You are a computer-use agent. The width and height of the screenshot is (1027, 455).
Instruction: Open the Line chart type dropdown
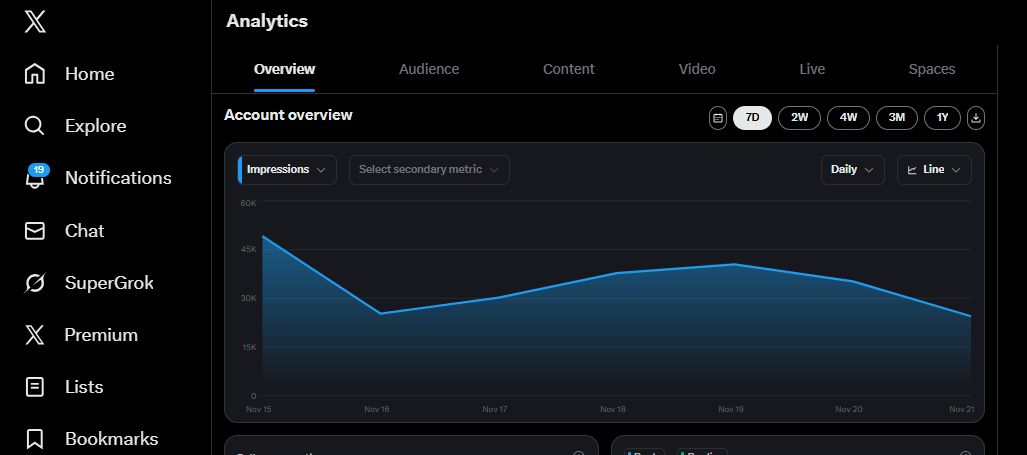tap(934, 170)
